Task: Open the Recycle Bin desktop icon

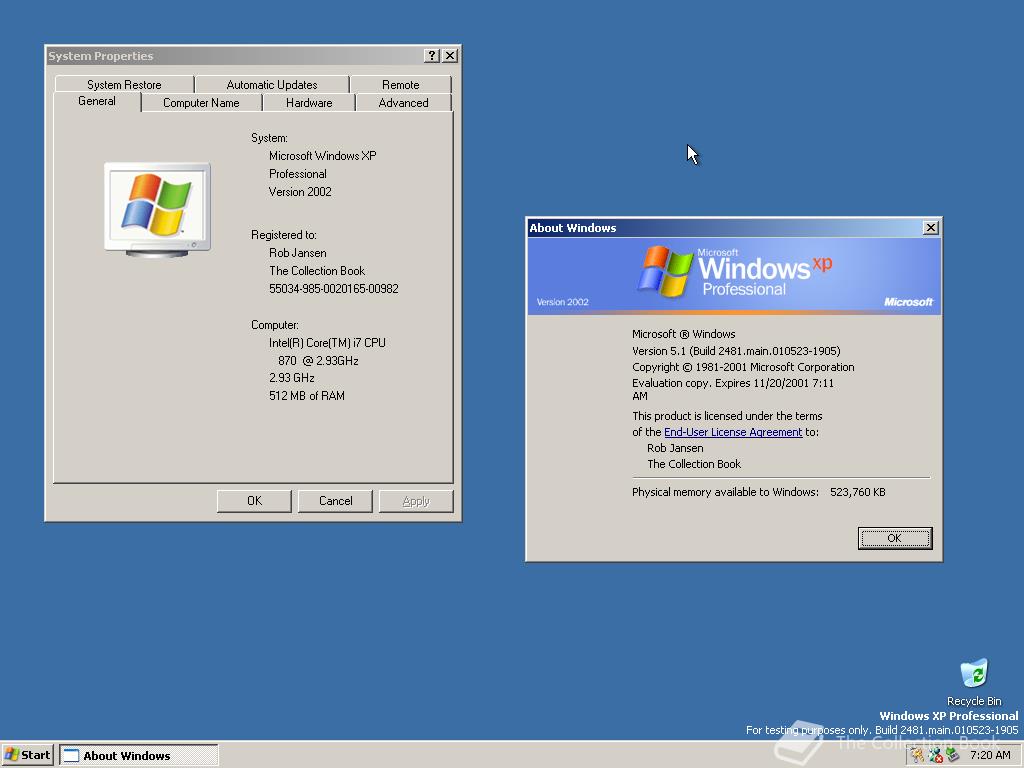Action: tap(974, 682)
